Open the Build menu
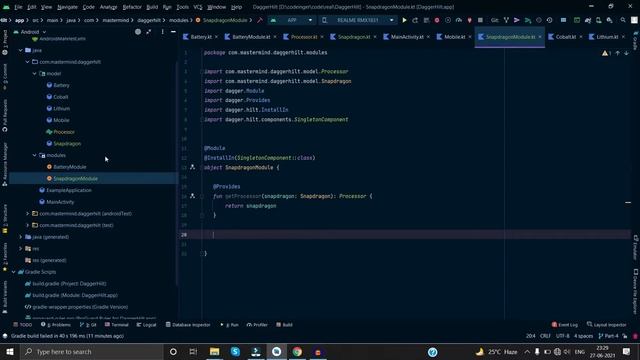 [x=152, y=7]
